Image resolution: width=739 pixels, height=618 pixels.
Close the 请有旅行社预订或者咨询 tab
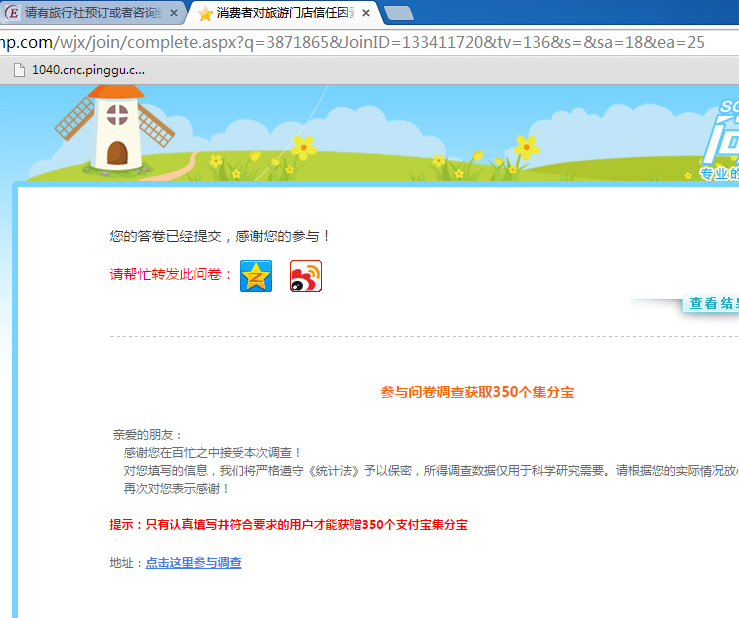(174, 13)
